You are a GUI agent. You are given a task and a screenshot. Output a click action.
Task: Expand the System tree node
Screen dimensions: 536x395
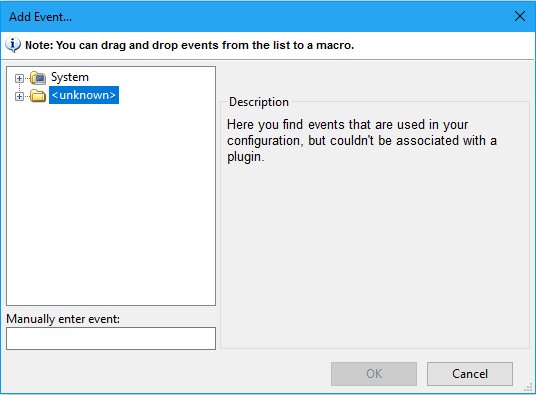point(19,78)
